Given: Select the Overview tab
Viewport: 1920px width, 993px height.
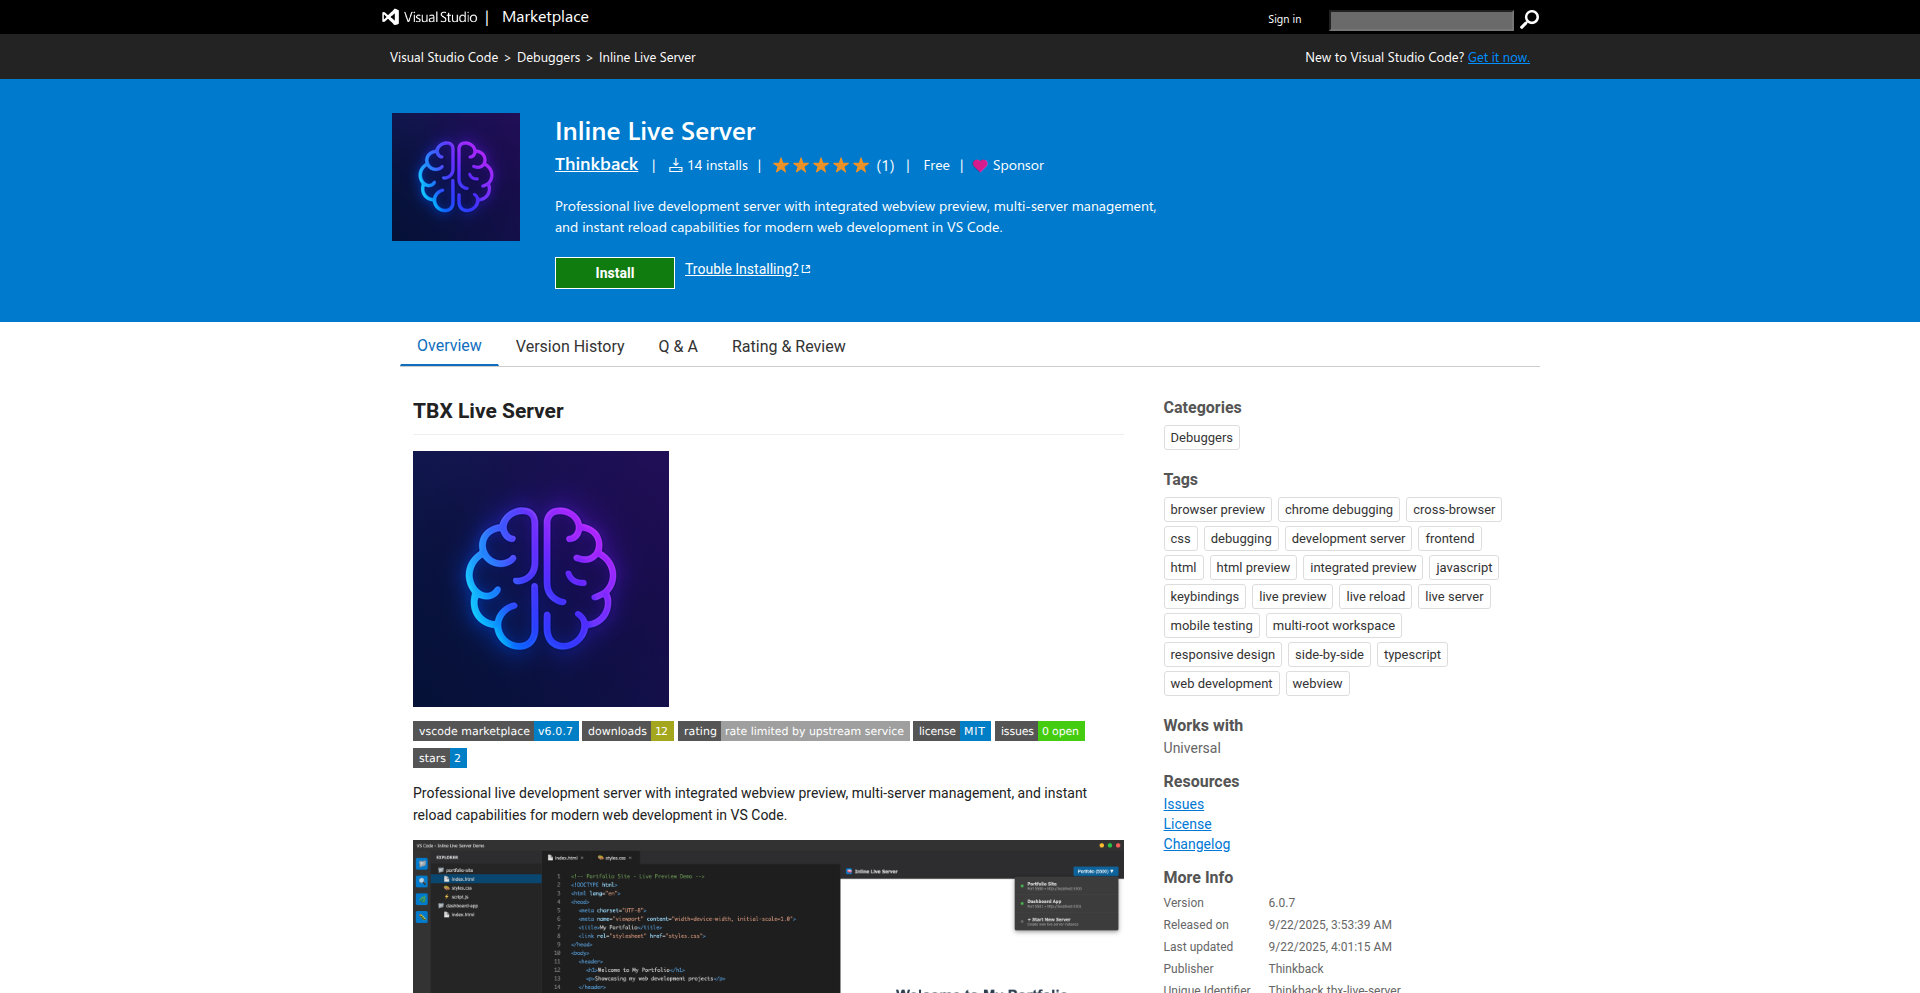Looking at the screenshot, I should pos(449,346).
